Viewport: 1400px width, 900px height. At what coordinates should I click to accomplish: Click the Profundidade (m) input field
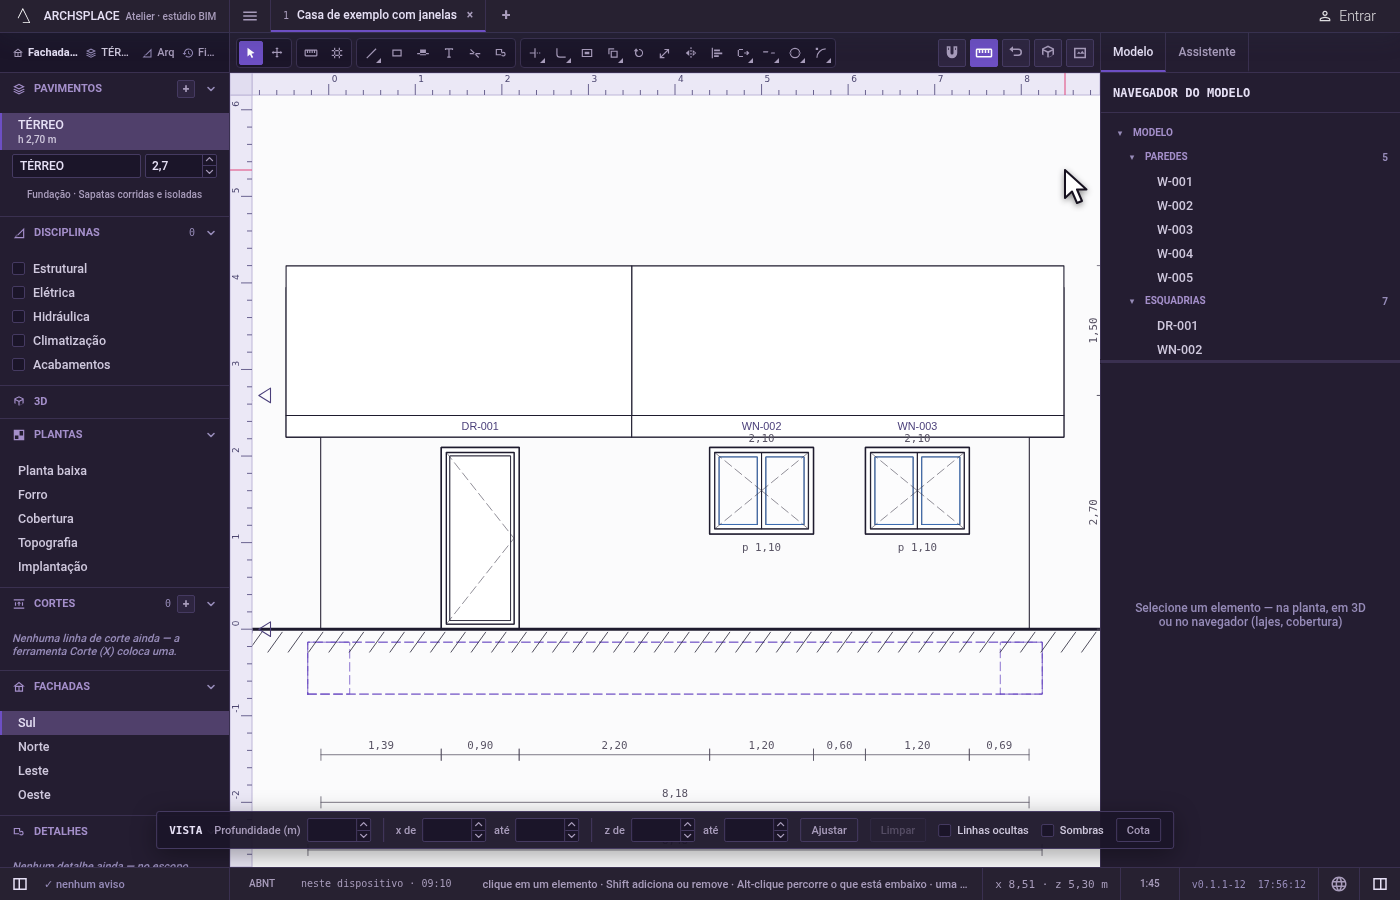coord(332,830)
